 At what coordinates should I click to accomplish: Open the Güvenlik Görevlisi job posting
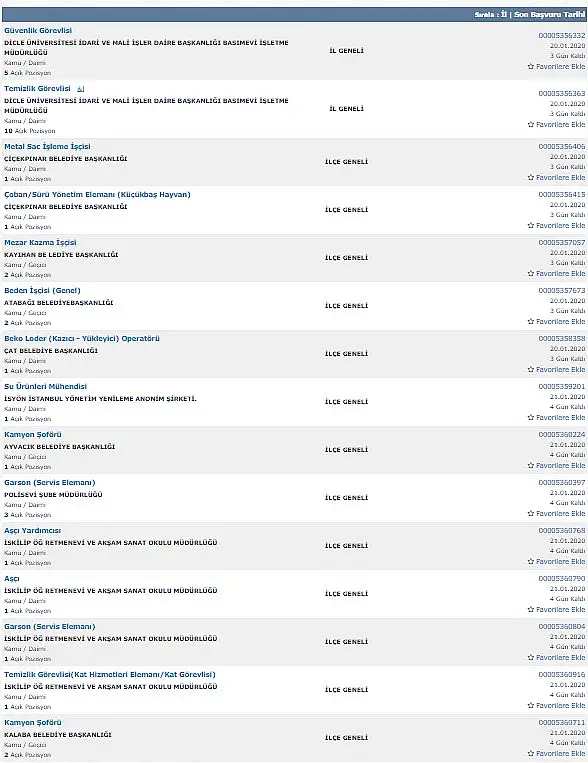[x=38, y=31]
